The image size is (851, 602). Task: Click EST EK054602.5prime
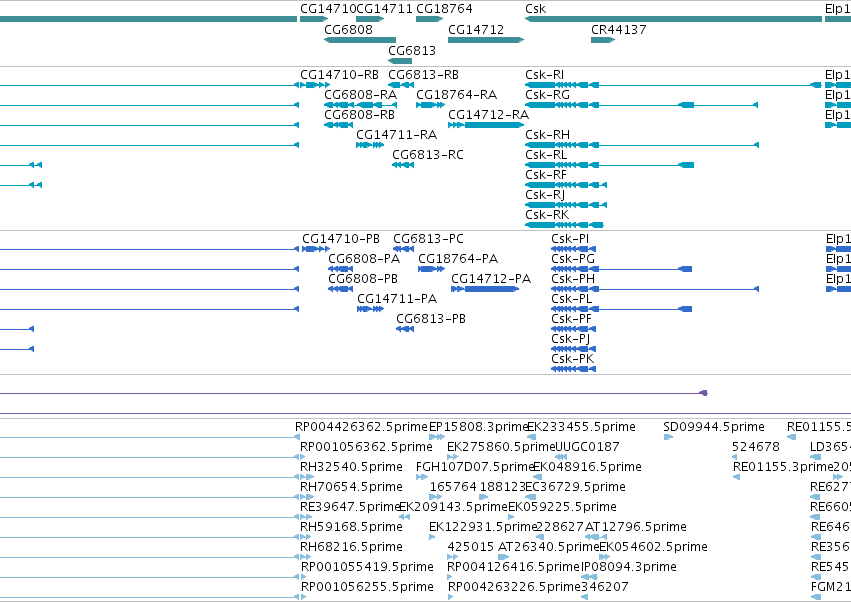[x=653, y=548]
